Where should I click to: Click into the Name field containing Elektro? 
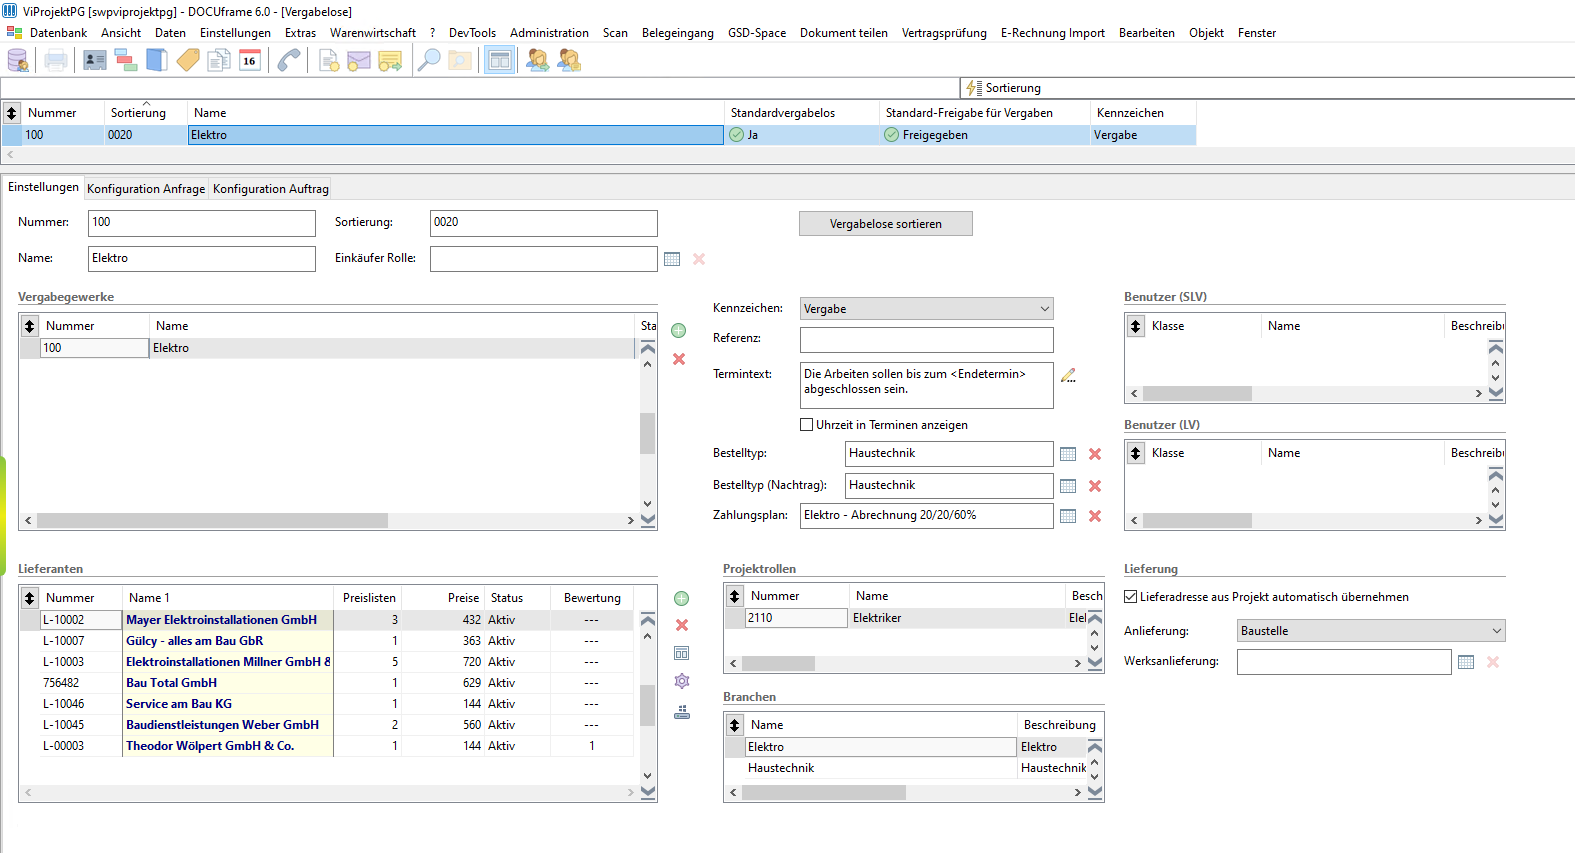tap(202, 258)
